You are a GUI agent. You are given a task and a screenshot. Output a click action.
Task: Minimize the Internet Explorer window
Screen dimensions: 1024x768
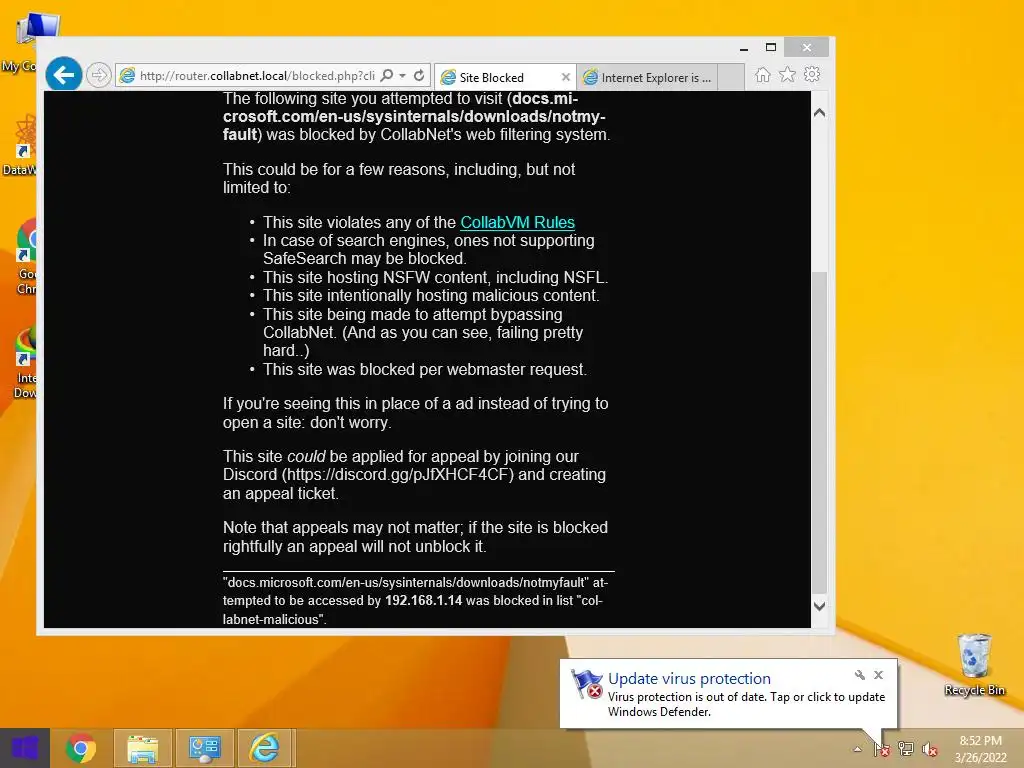click(744, 48)
